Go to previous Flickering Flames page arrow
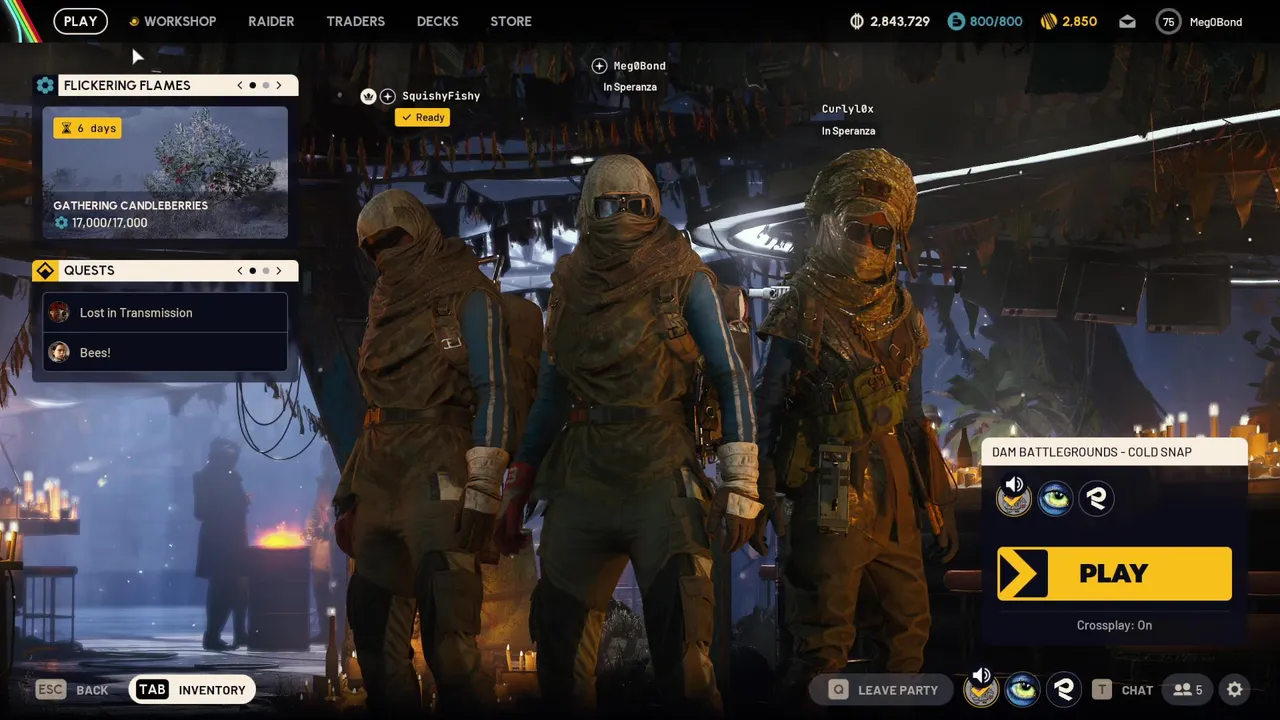The image size is (1280, 720). (240, 86)
